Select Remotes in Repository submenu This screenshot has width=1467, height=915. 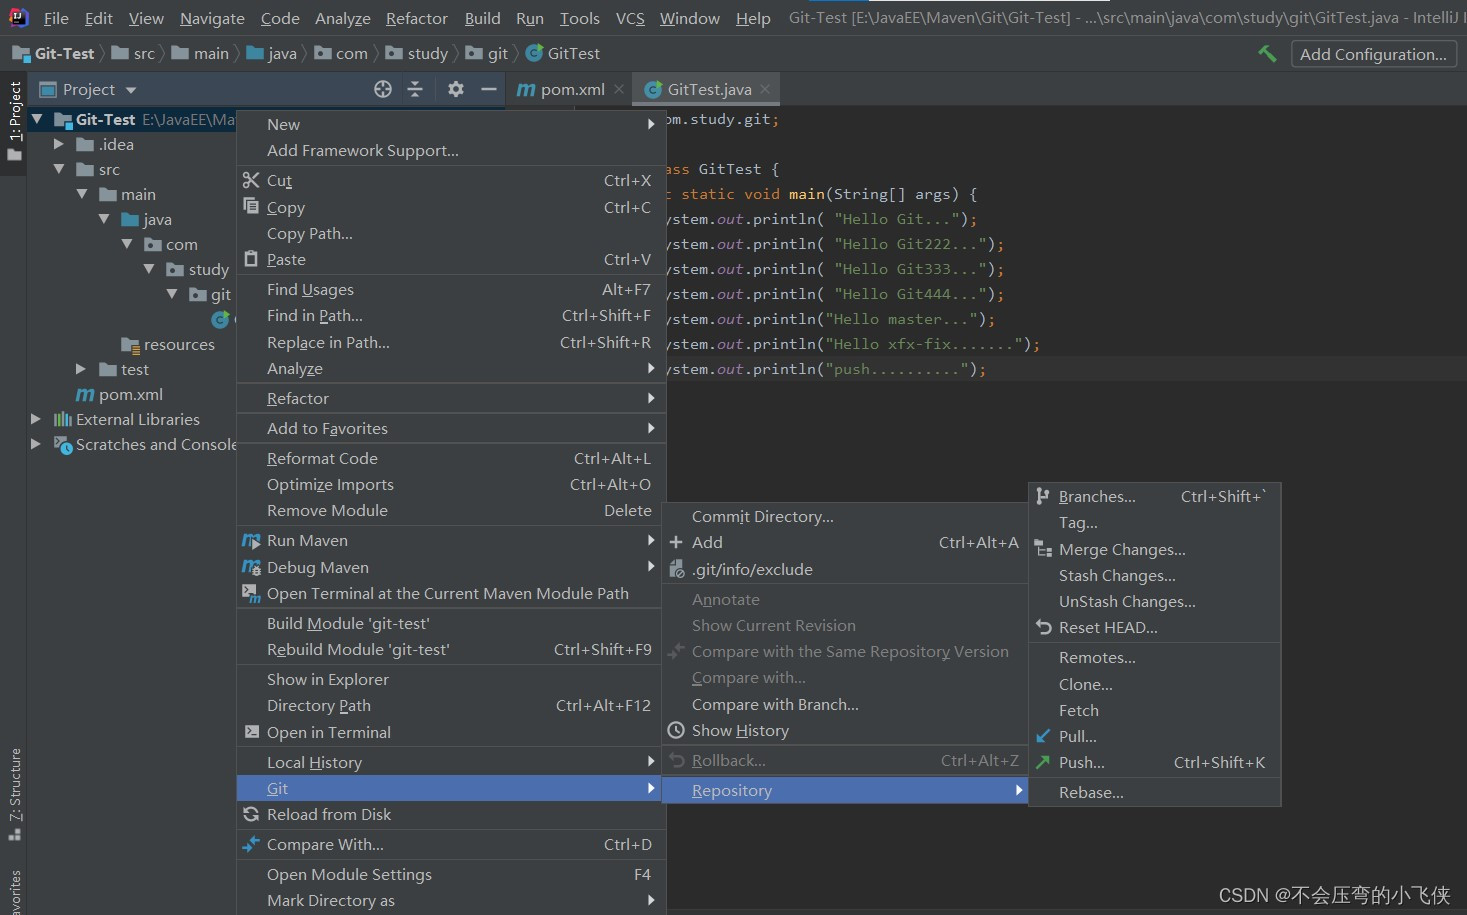1155,657
